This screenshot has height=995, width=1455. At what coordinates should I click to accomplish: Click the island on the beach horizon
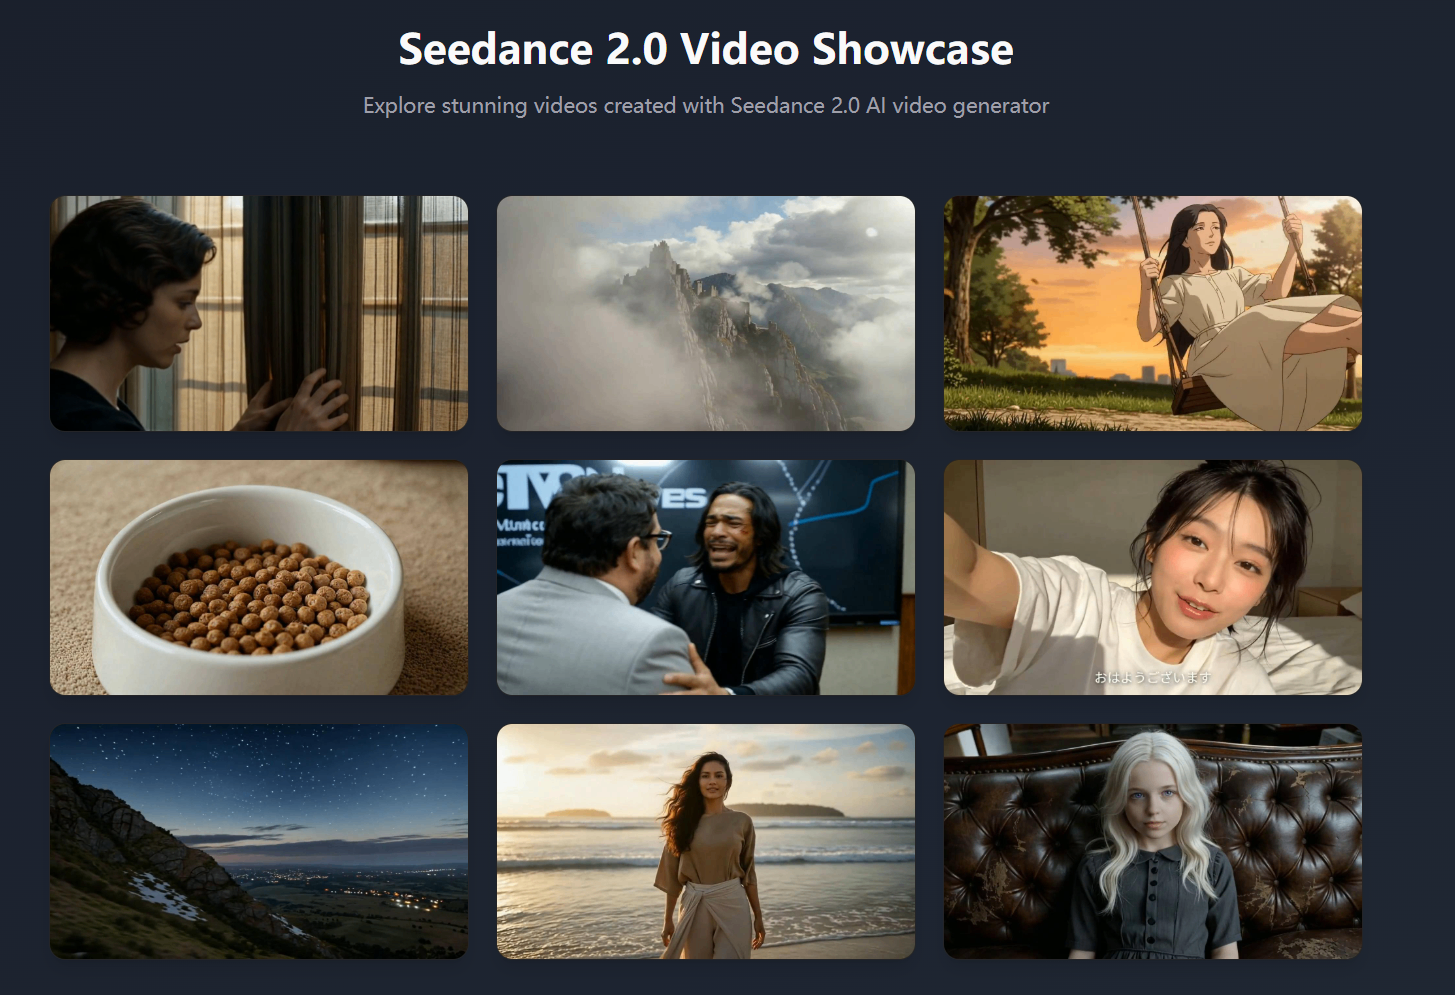[788, 810]
